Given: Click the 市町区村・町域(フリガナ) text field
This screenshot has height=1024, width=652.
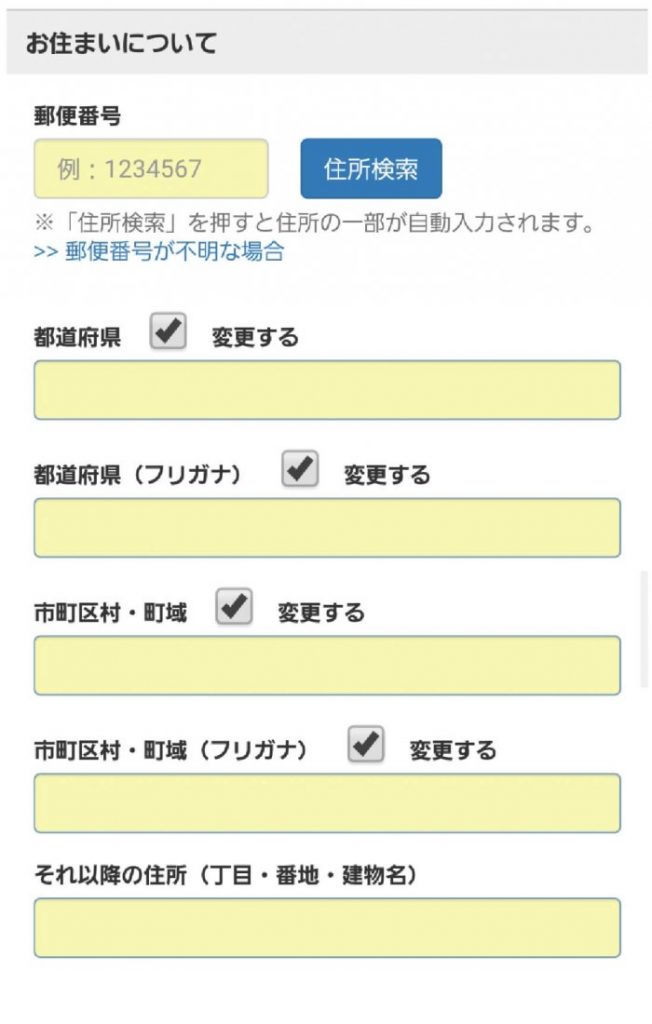Looking at the screenshot, I should click(x=327, y=802).
